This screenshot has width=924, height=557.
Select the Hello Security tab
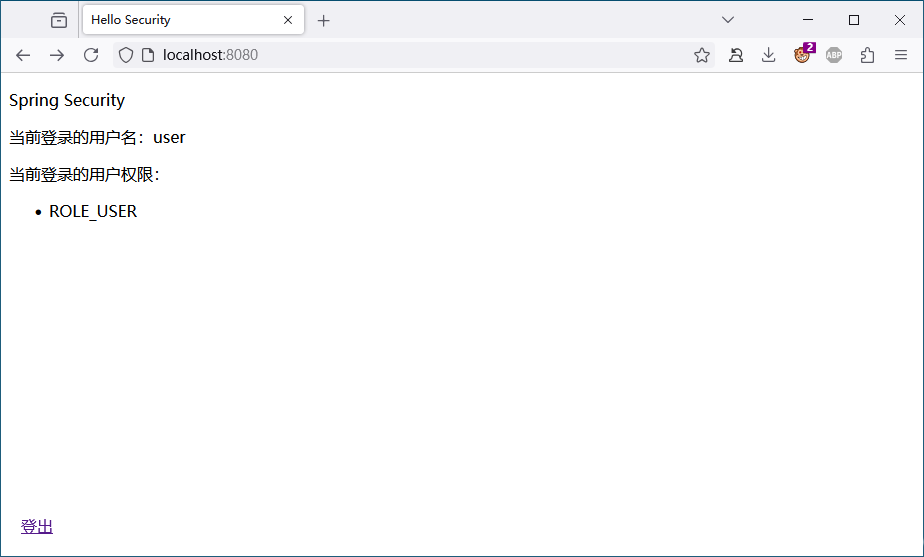(193, 20)
